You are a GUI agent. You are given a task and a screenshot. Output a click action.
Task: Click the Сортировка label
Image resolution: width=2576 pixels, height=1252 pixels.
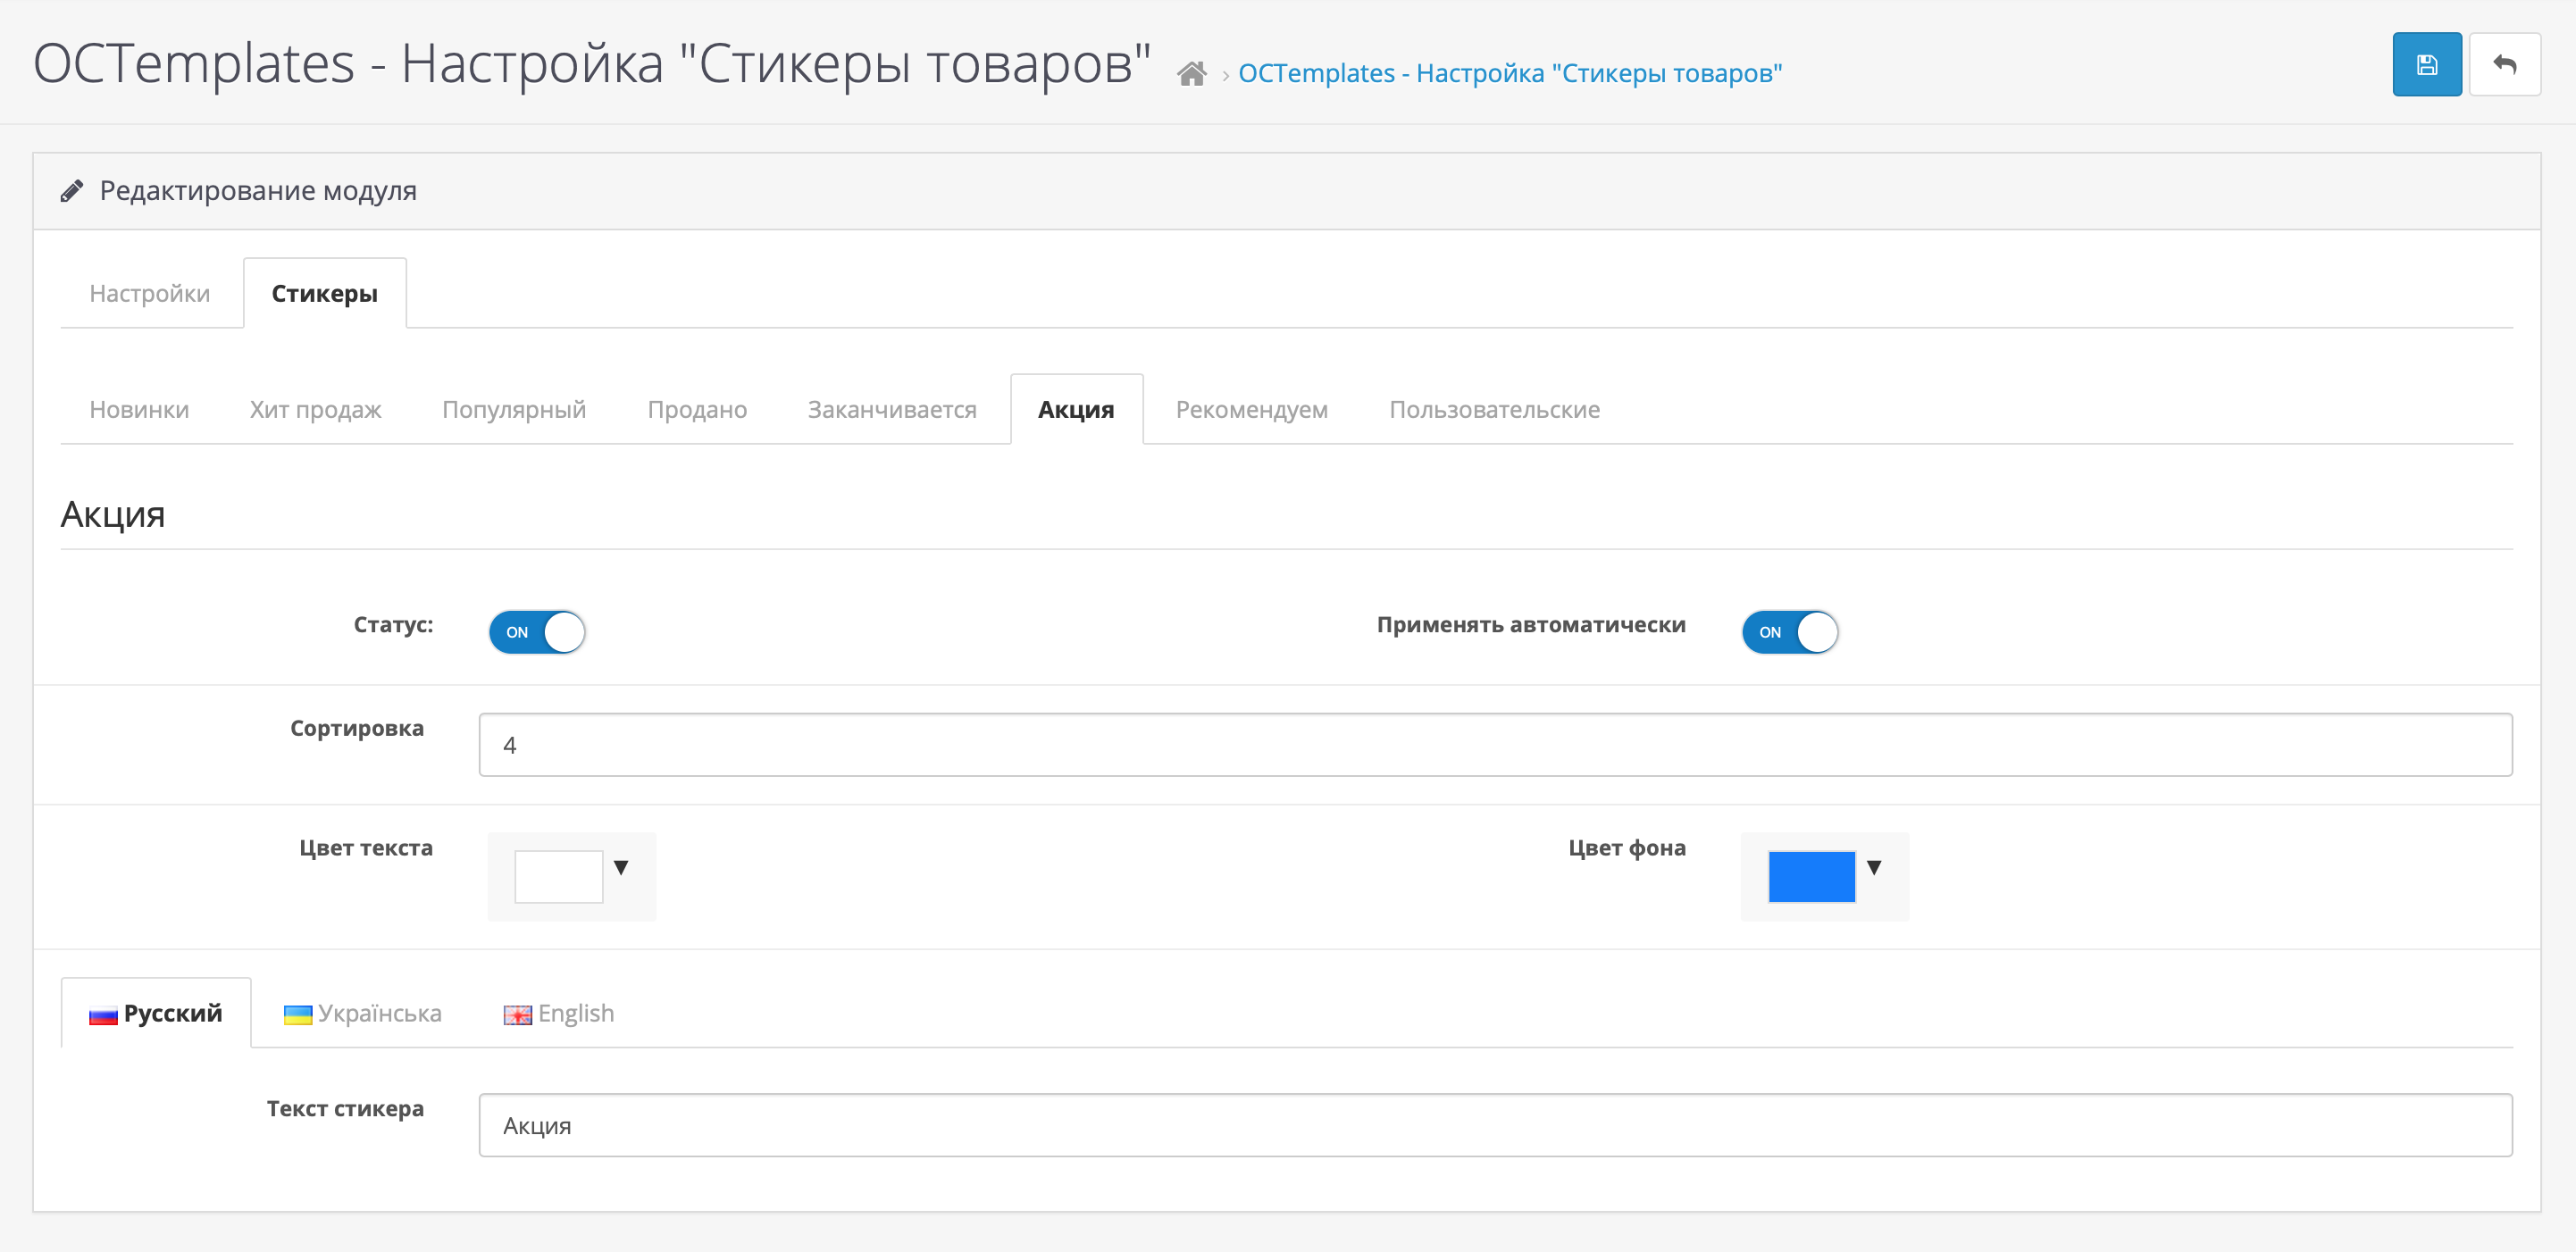[357, 728]
